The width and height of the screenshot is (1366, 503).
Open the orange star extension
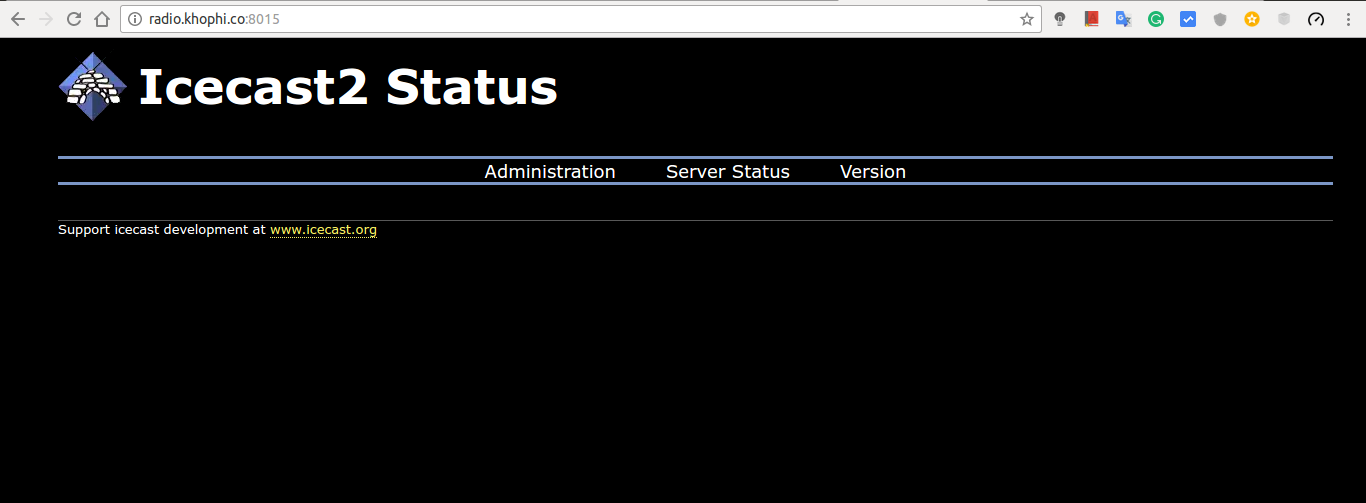(1252, 19)
